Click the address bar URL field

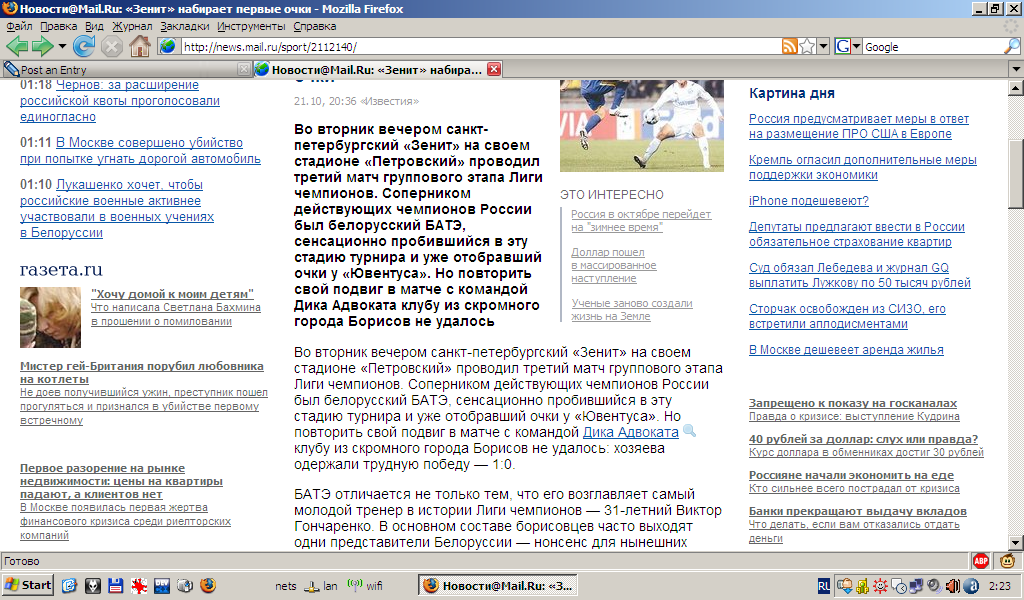pyautogui.click(x=480, y=47)
